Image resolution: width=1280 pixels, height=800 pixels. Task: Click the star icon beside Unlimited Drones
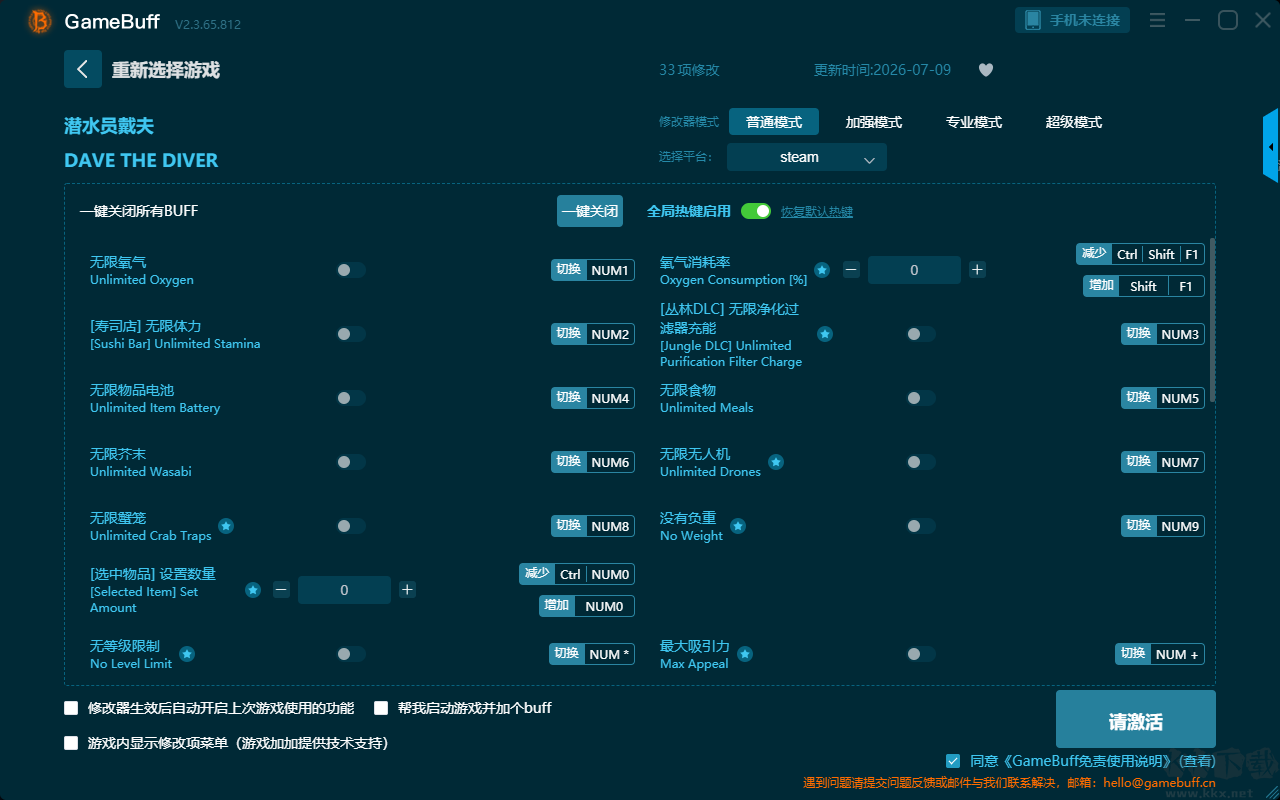776,462
